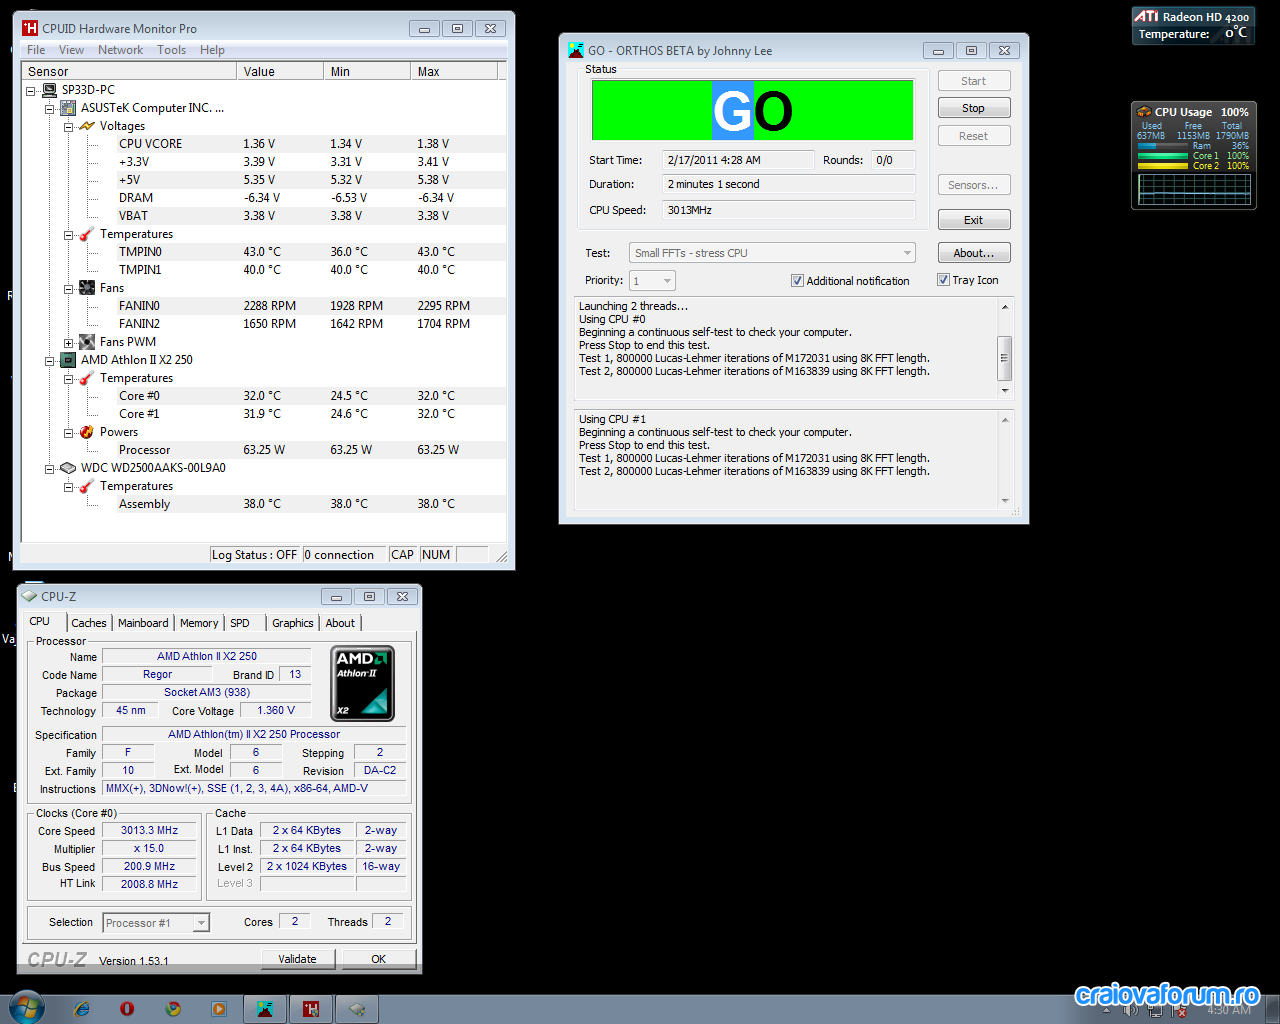Open the Priority dropdown in Orthos
The image size is (1280, 1024).
click(x=652, y=281)
